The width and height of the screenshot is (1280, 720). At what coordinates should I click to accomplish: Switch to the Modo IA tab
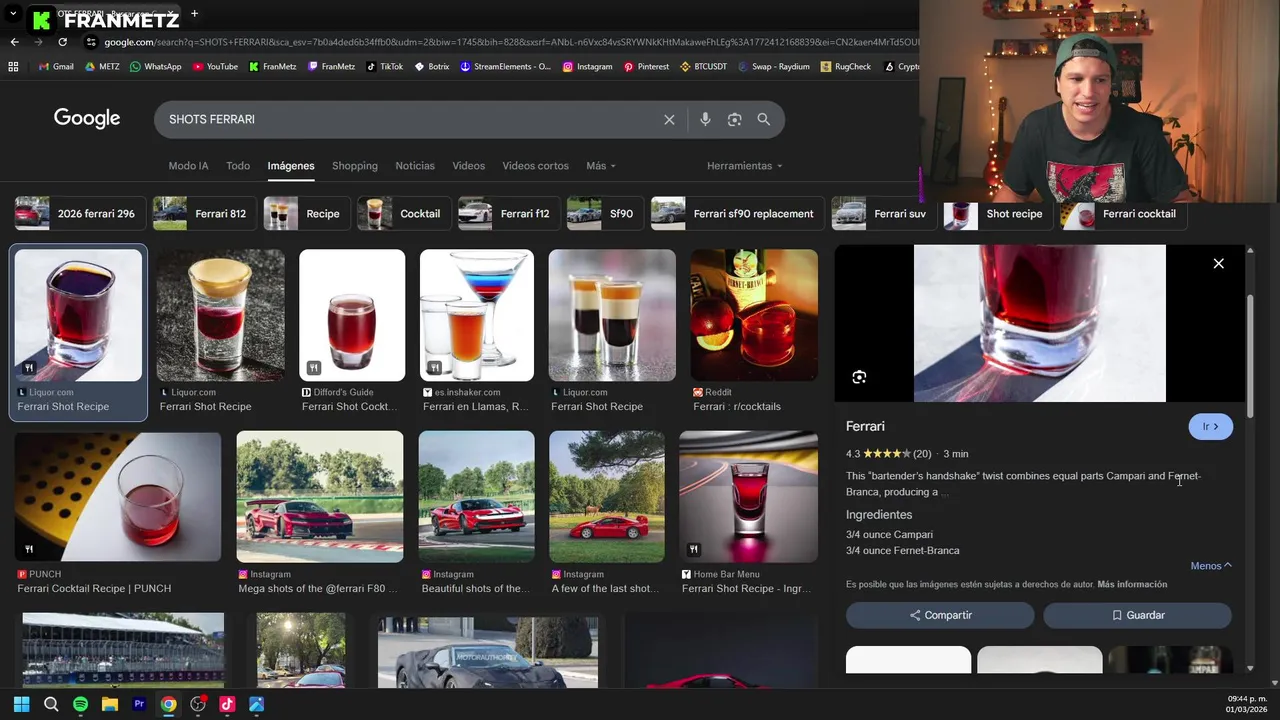(189, 166)
